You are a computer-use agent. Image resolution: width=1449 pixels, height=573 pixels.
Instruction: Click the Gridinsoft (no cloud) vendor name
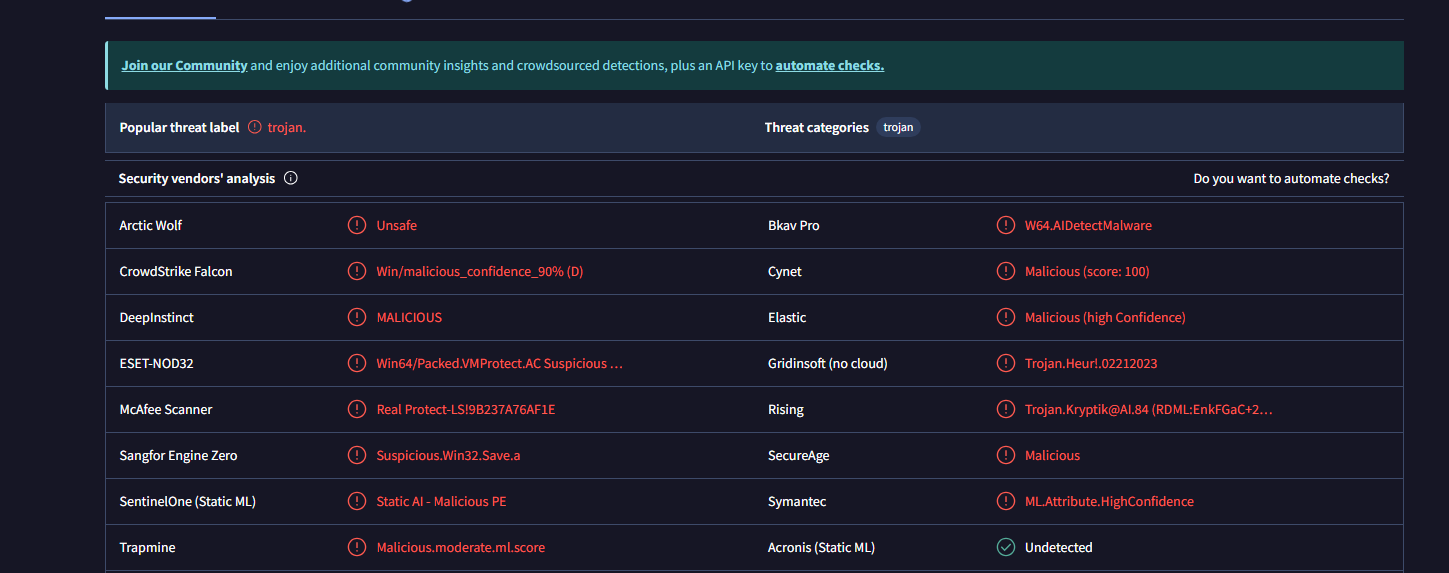pos(828,363)
